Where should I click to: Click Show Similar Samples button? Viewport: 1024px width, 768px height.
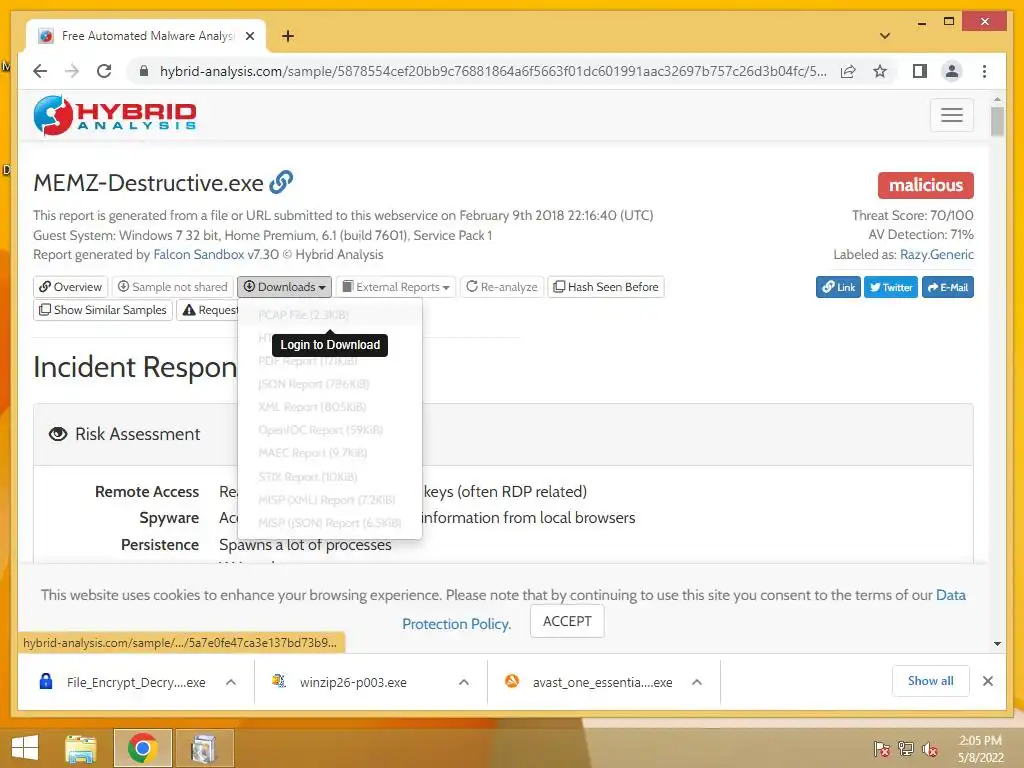pyautogui.click(x=103, y=310)
